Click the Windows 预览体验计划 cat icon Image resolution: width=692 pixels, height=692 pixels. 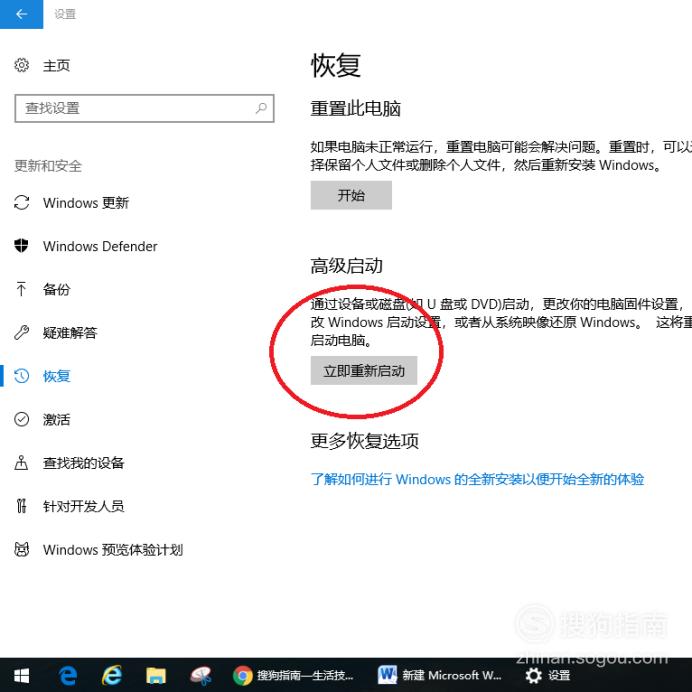point(21,549)
